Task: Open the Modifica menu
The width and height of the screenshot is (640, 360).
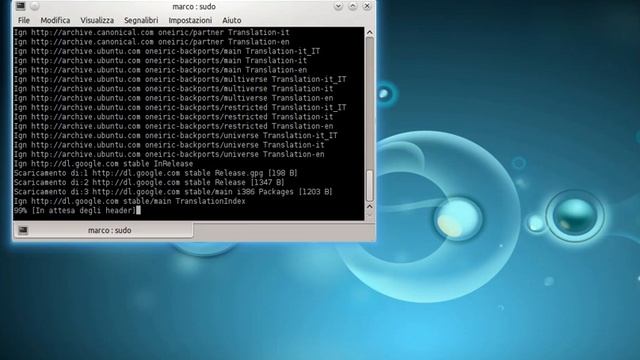Action: (55, 20)
